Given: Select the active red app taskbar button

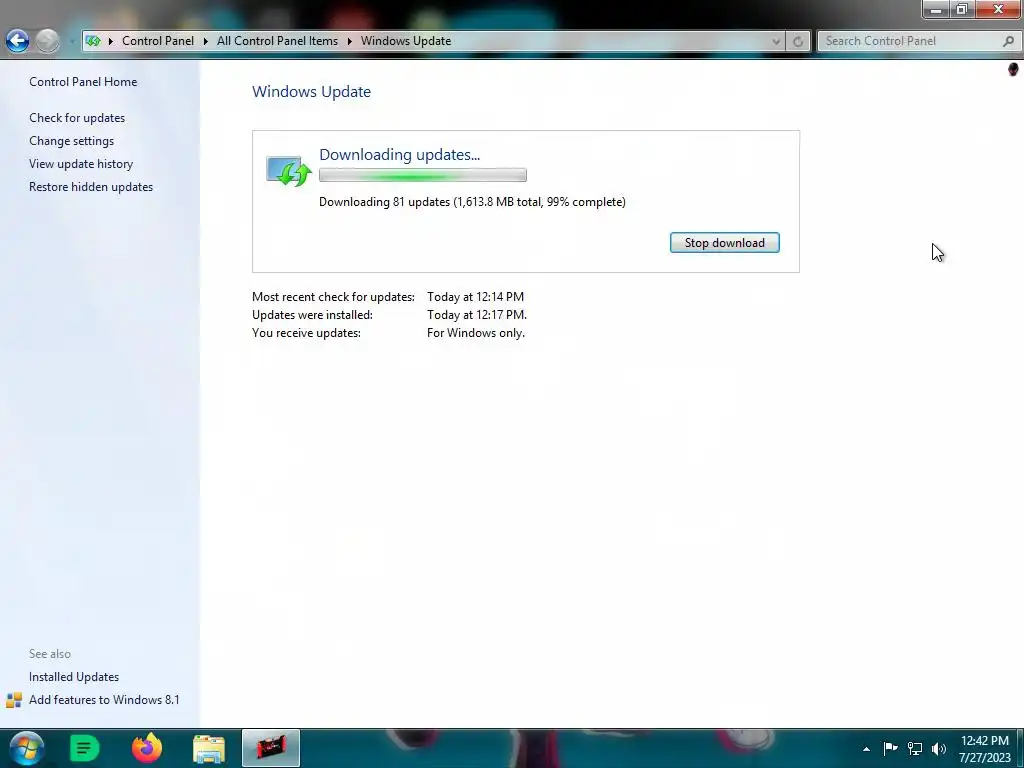Looking at the screenshot, I should tap(271, 748).
